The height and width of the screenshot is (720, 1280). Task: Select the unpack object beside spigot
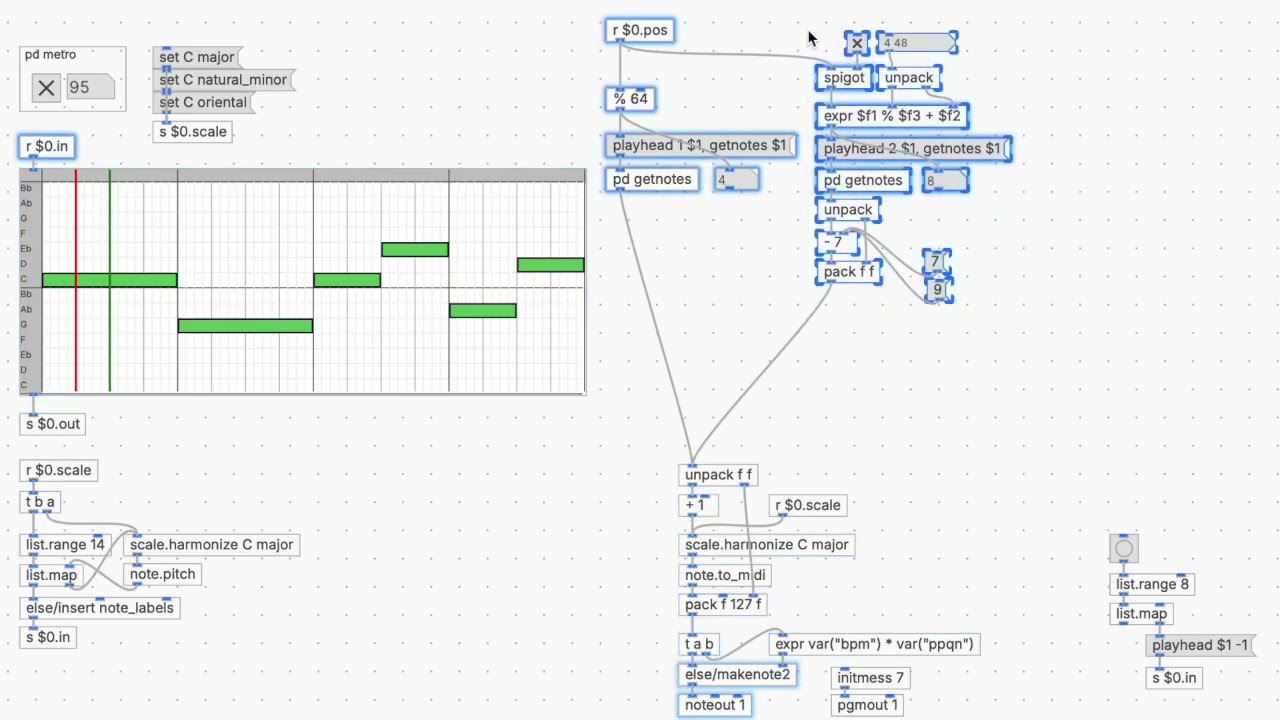coord(909,78)
